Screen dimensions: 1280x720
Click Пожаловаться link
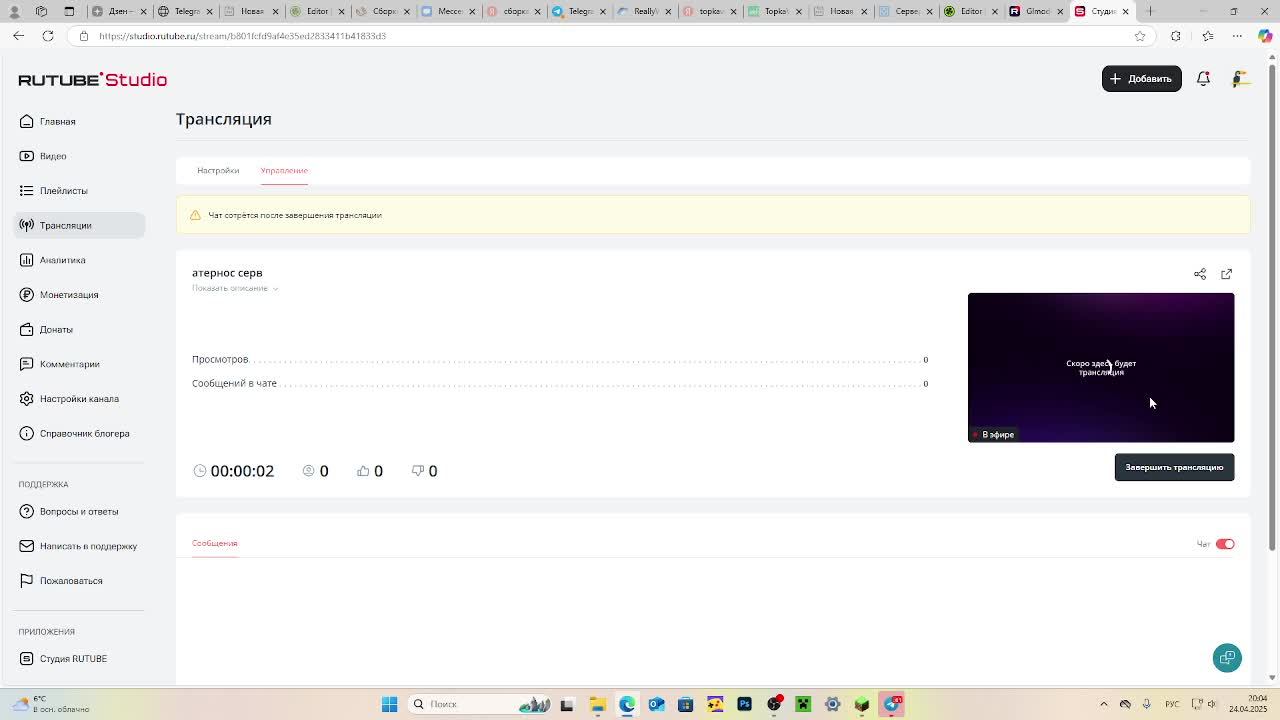80,580
